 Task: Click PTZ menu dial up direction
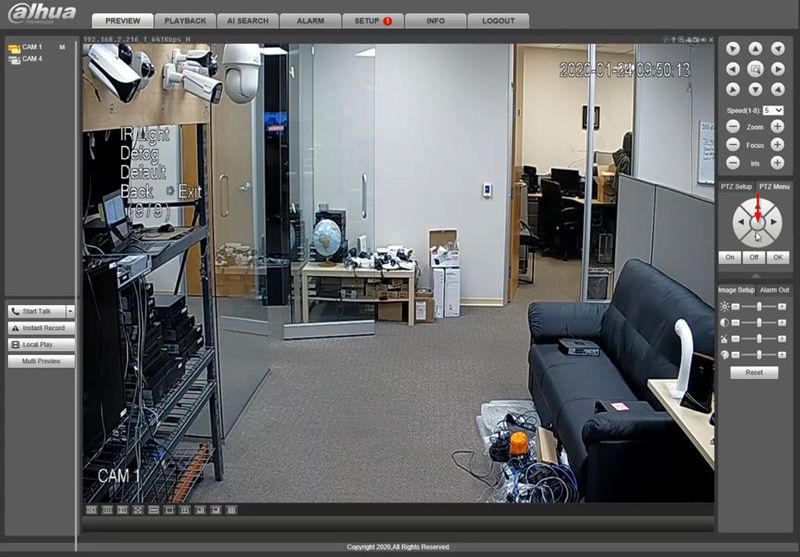(x=757, y=206)
